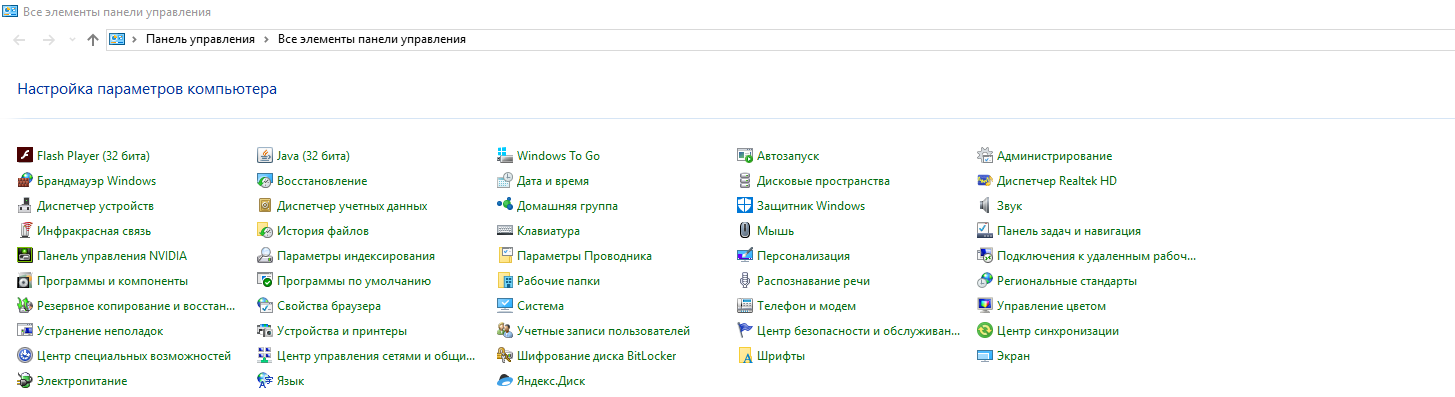Screen dimensions: 1455x397
Task: Open Панель управления NVIDIA icon
Action: tap(26, 255)
